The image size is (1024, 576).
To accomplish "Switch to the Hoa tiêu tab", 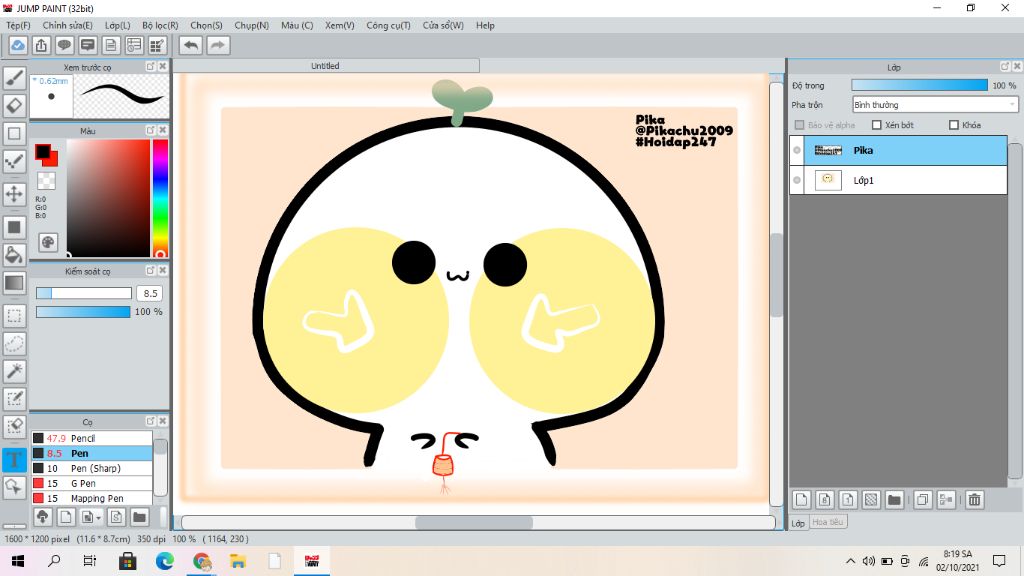I will (828, 522).
